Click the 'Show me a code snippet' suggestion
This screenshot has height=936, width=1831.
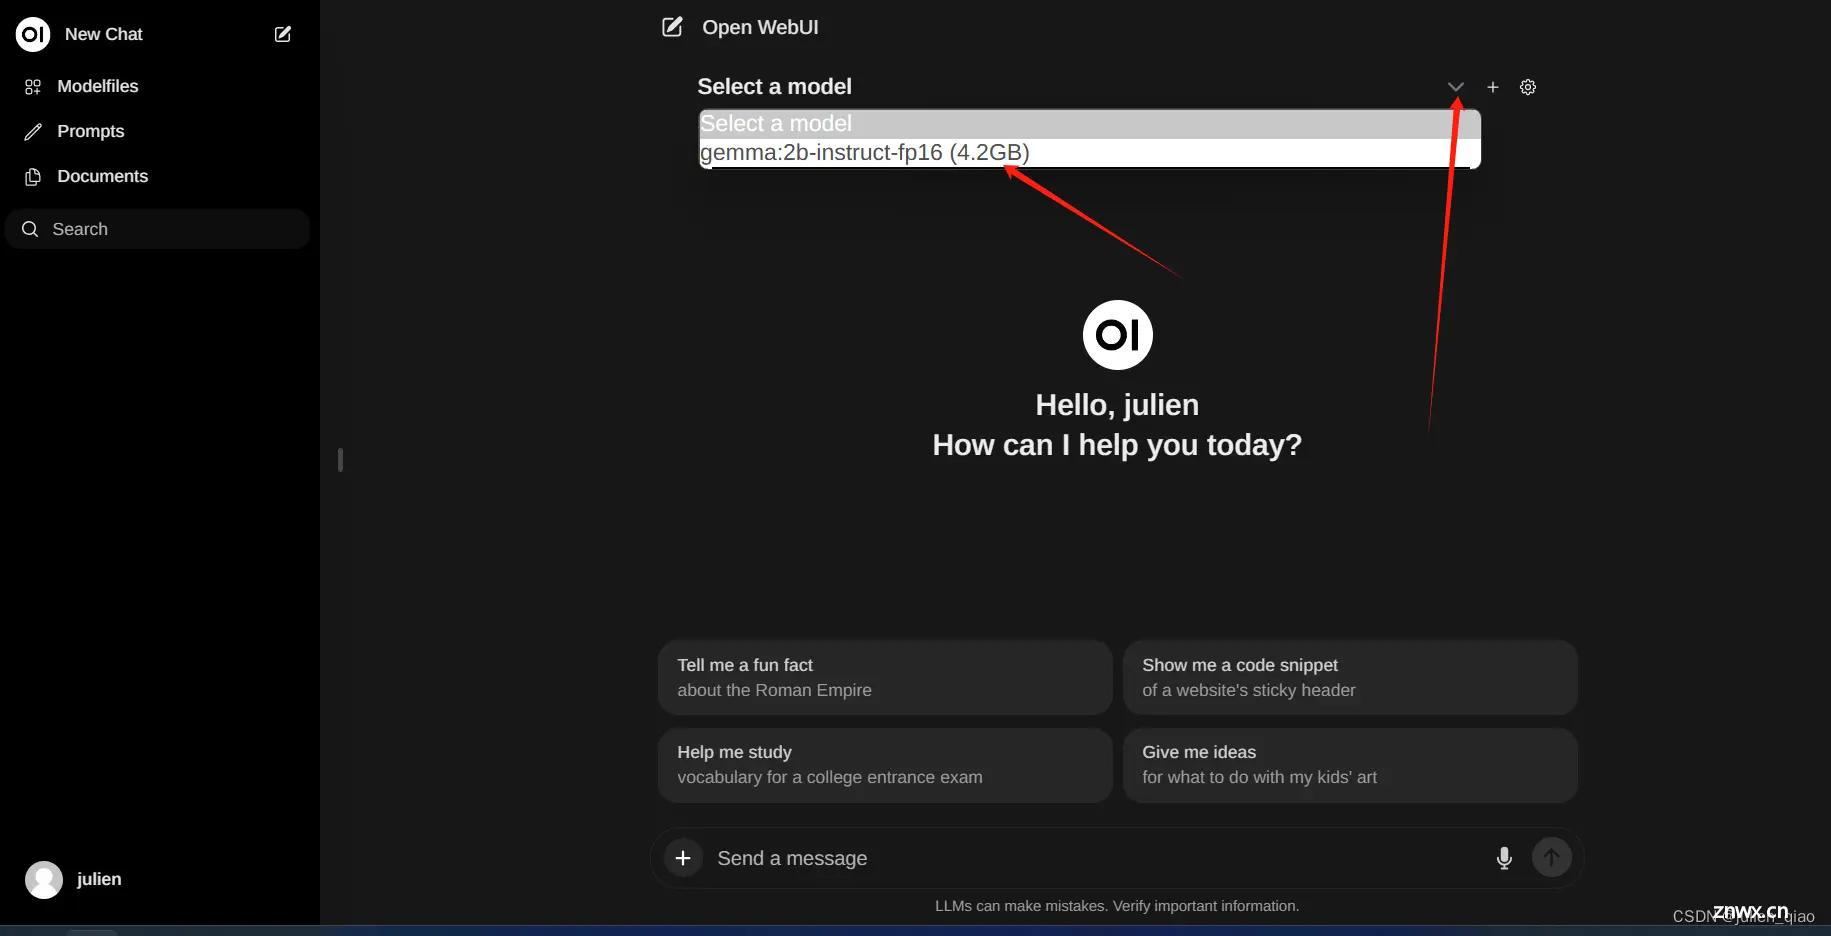tap(1350, 677)
